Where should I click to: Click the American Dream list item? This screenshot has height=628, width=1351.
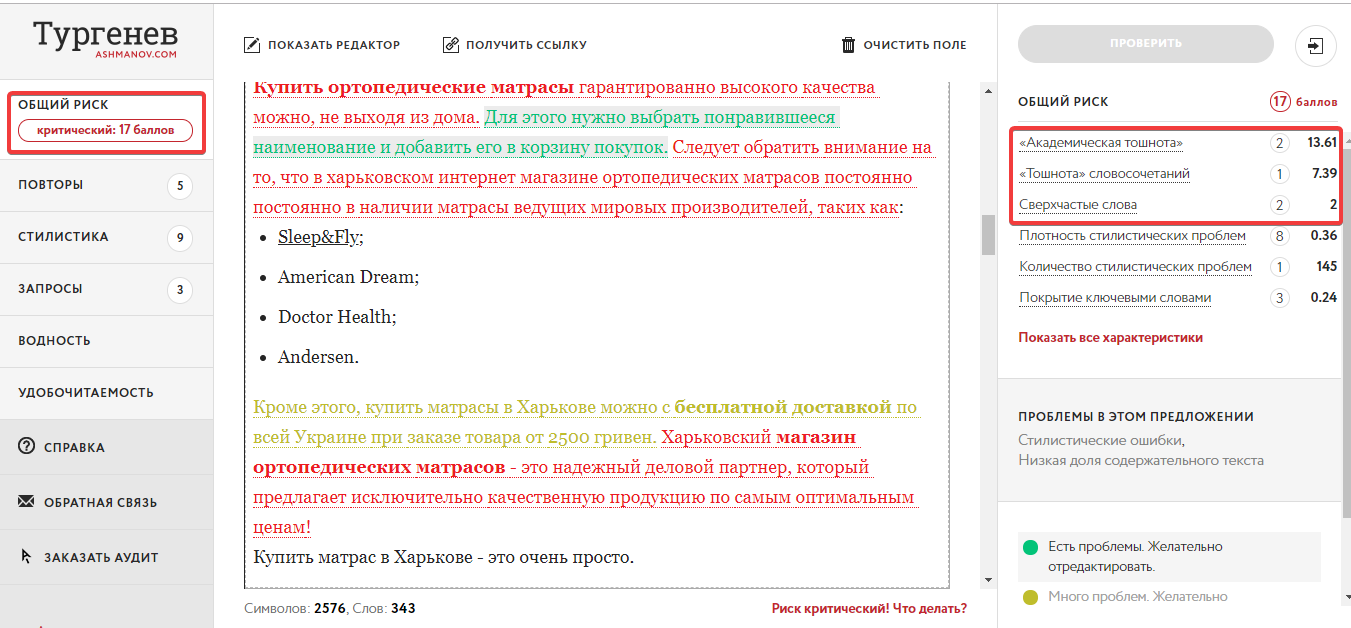tap(348, 277)
